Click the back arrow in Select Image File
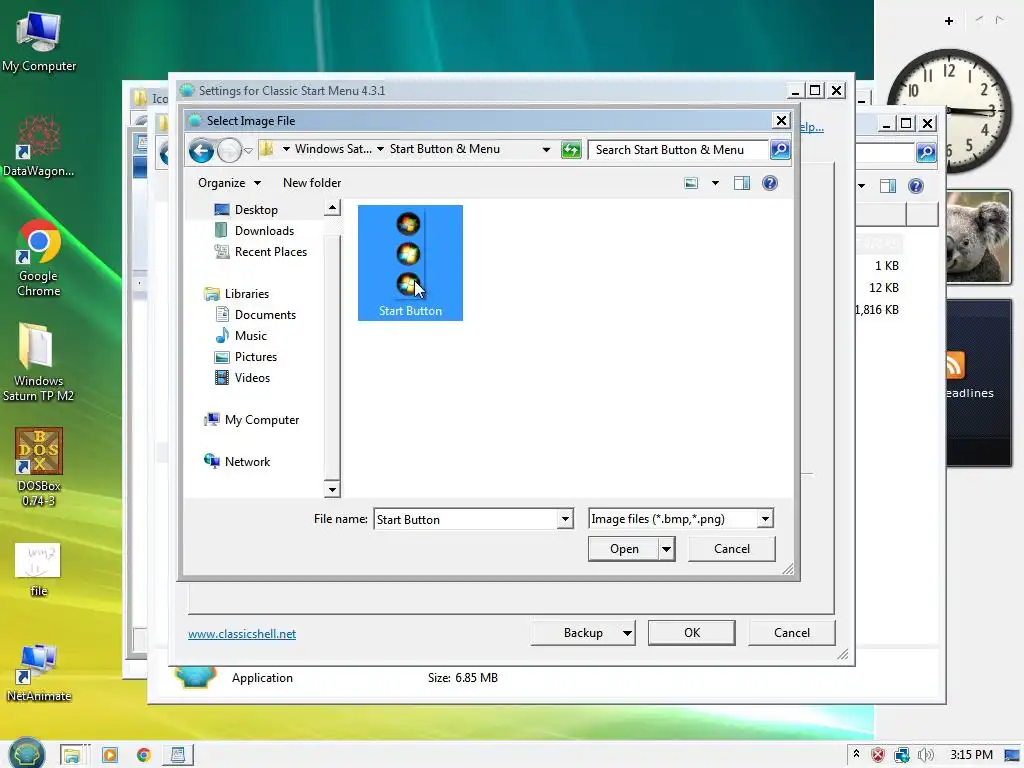Image resolution: width=1024 pixels, height=768 pixels. (x=201, y=151)
